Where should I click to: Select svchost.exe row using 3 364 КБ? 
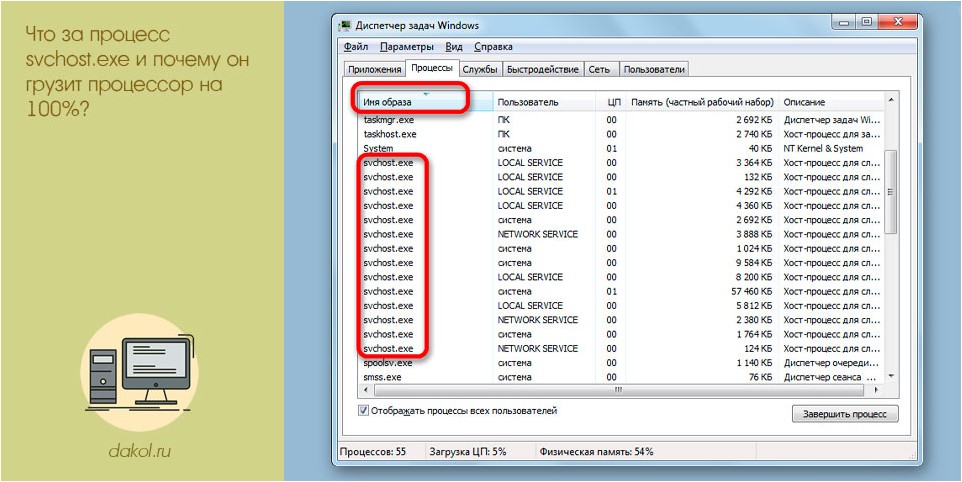point(621,163)
